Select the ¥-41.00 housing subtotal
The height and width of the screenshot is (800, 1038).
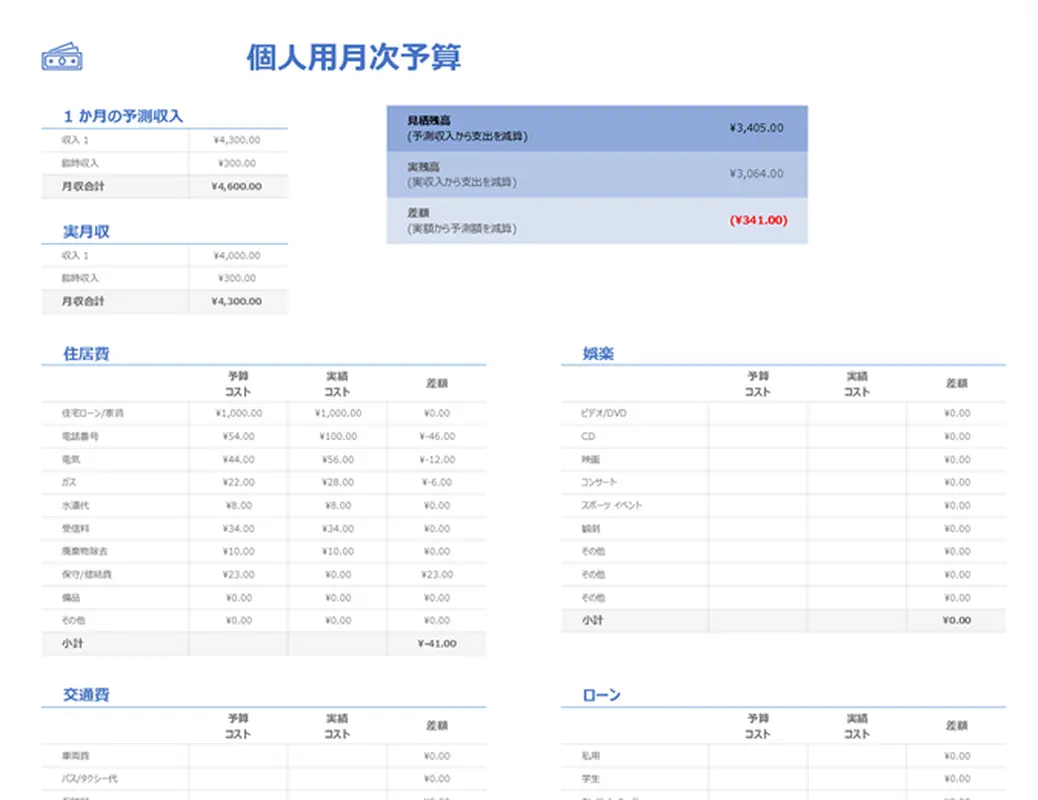coord(437,643)
